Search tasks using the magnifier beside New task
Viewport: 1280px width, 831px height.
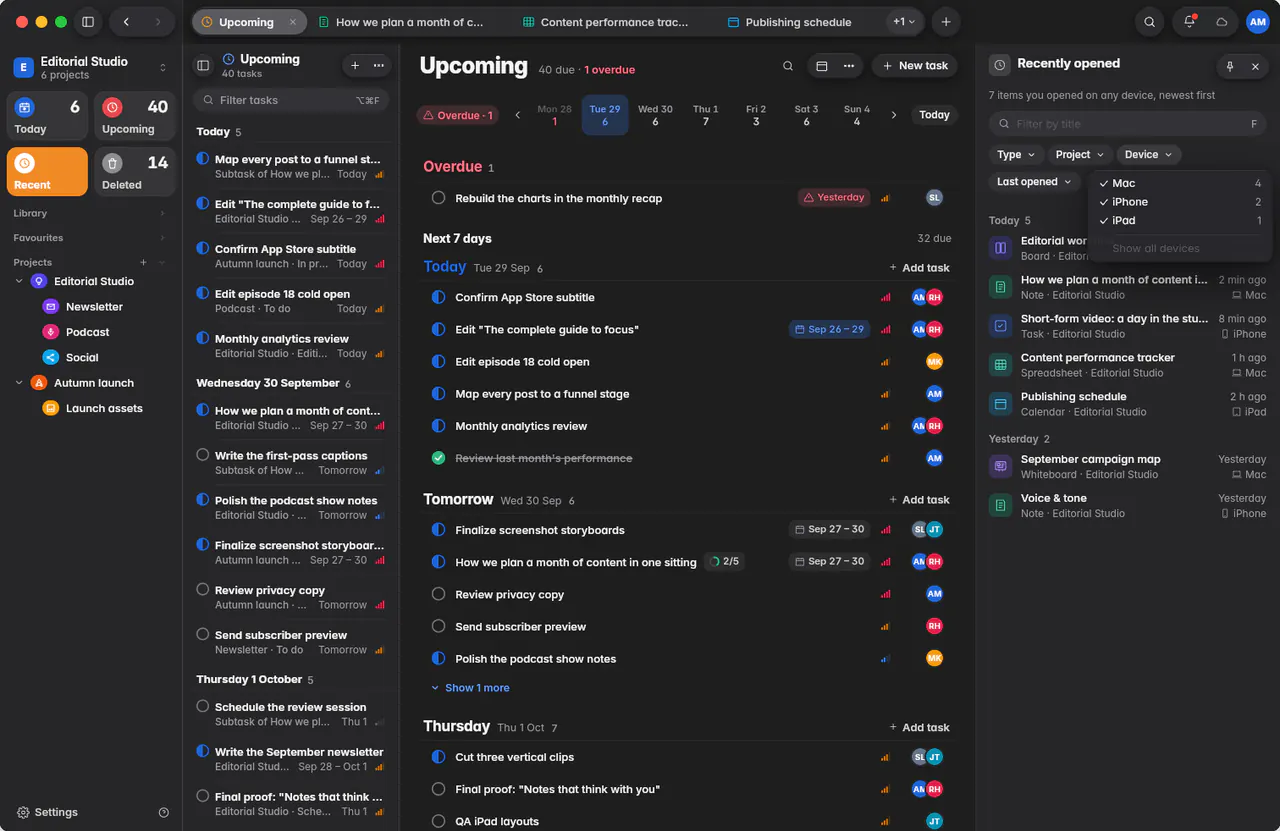pos(788,66)
